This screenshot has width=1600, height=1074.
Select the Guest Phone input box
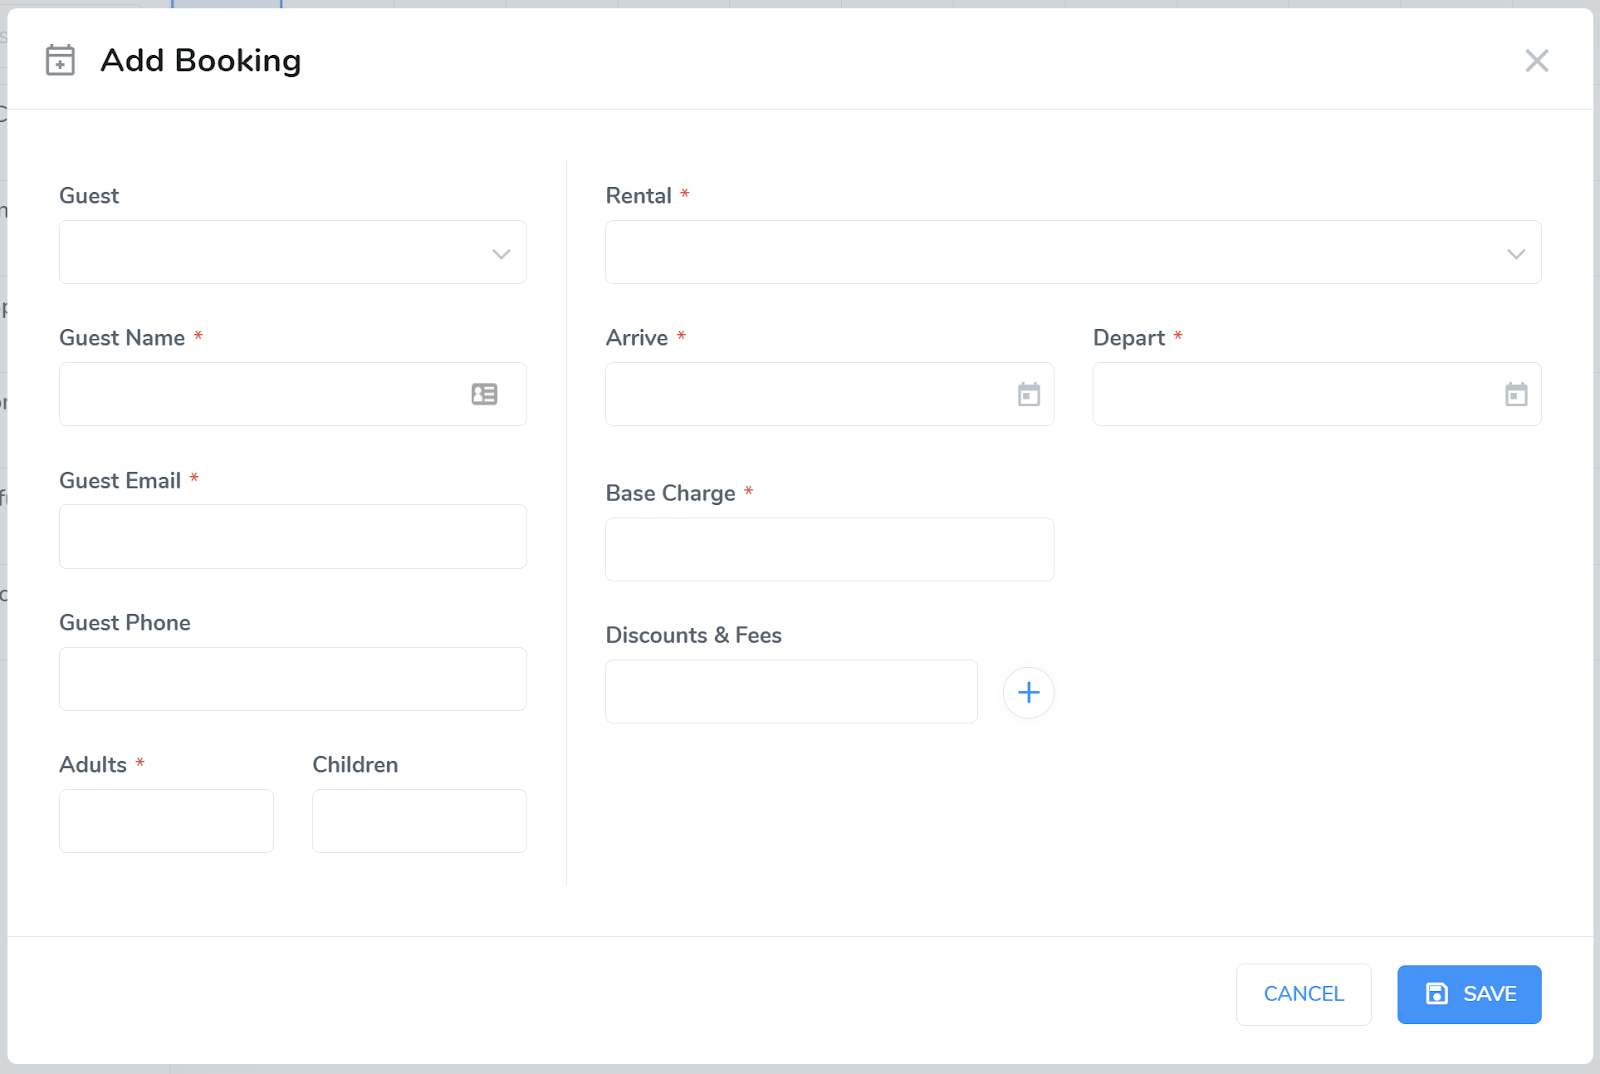click(x=292, y=679)
